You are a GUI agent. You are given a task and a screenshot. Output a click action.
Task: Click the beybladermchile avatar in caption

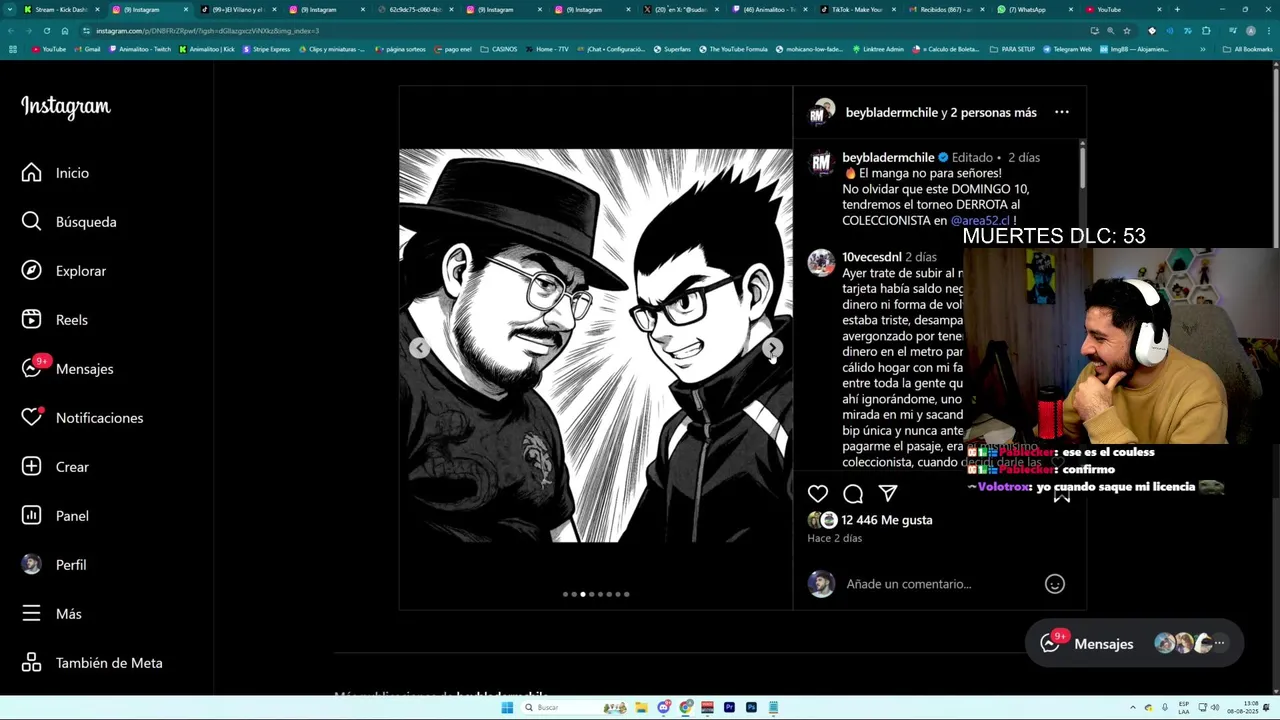821,163
